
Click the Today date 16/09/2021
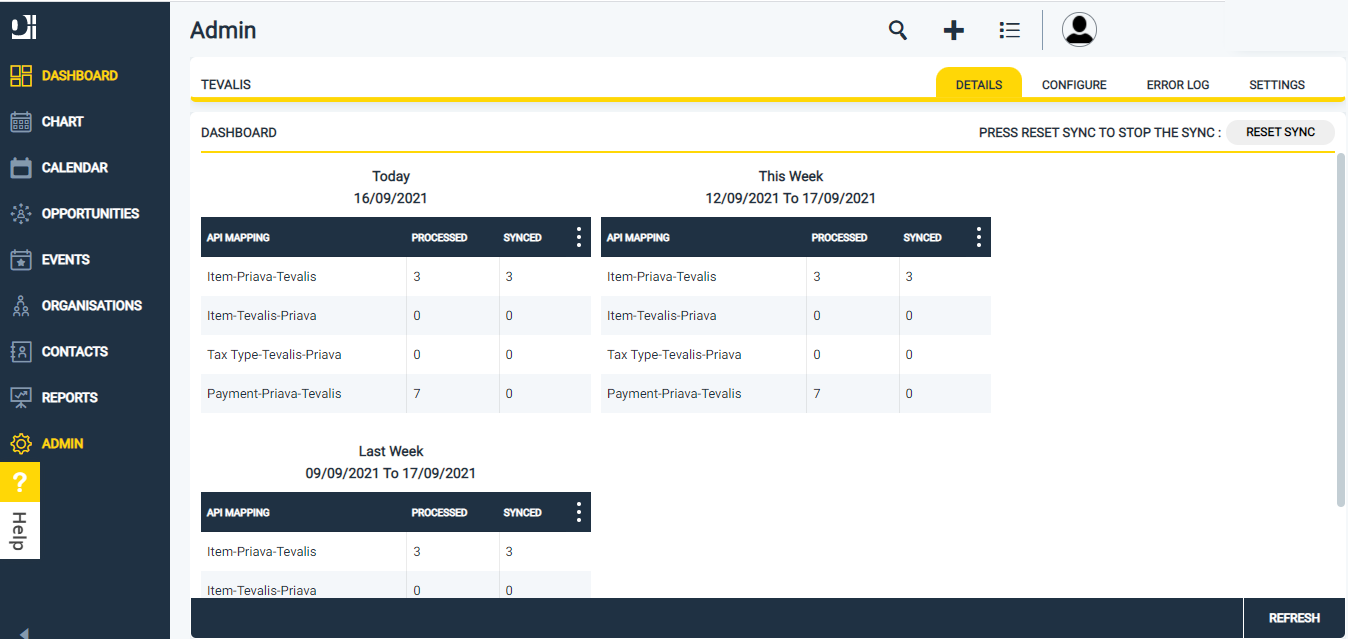[390, 198]
